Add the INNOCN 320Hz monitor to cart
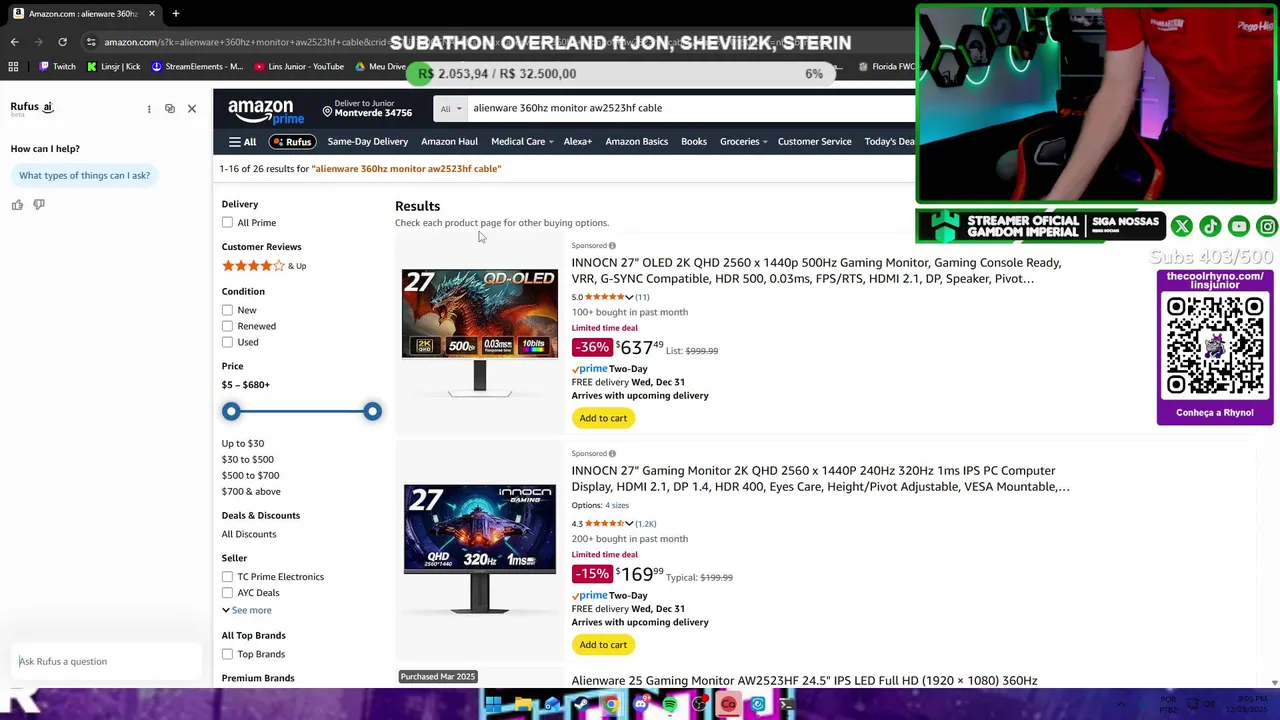The width and height of the screenshot is (1280, 720). coord(603,645)
